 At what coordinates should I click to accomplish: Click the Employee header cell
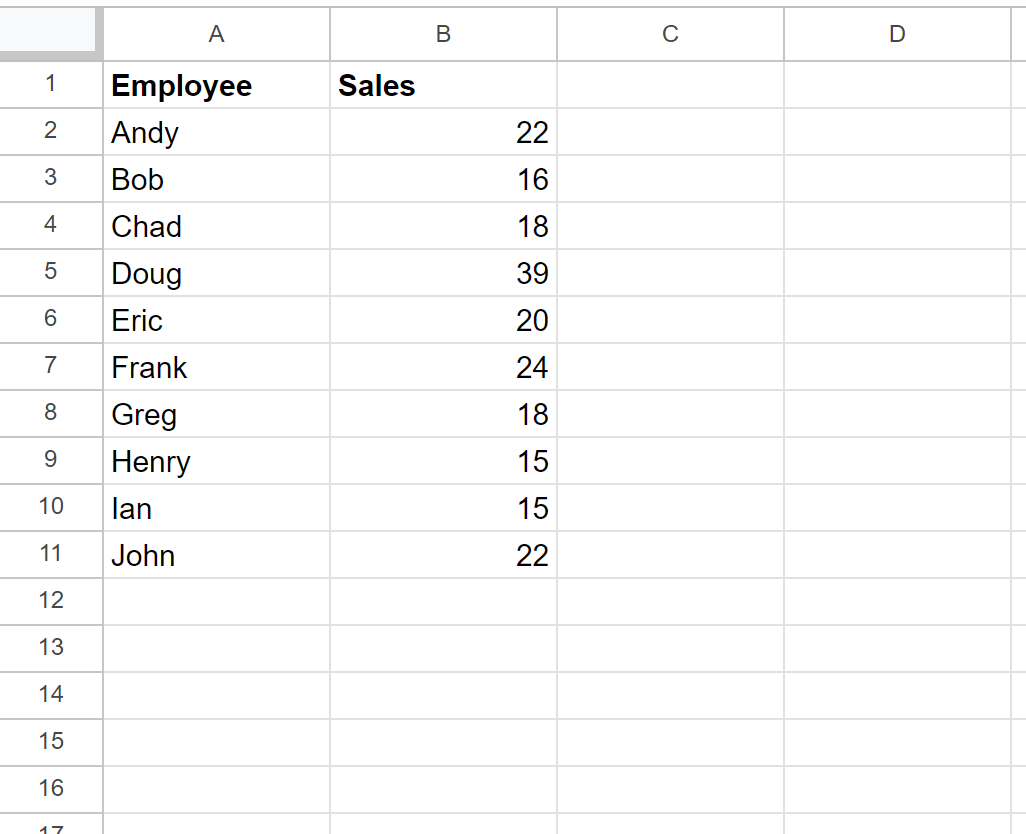pos(216,85)
